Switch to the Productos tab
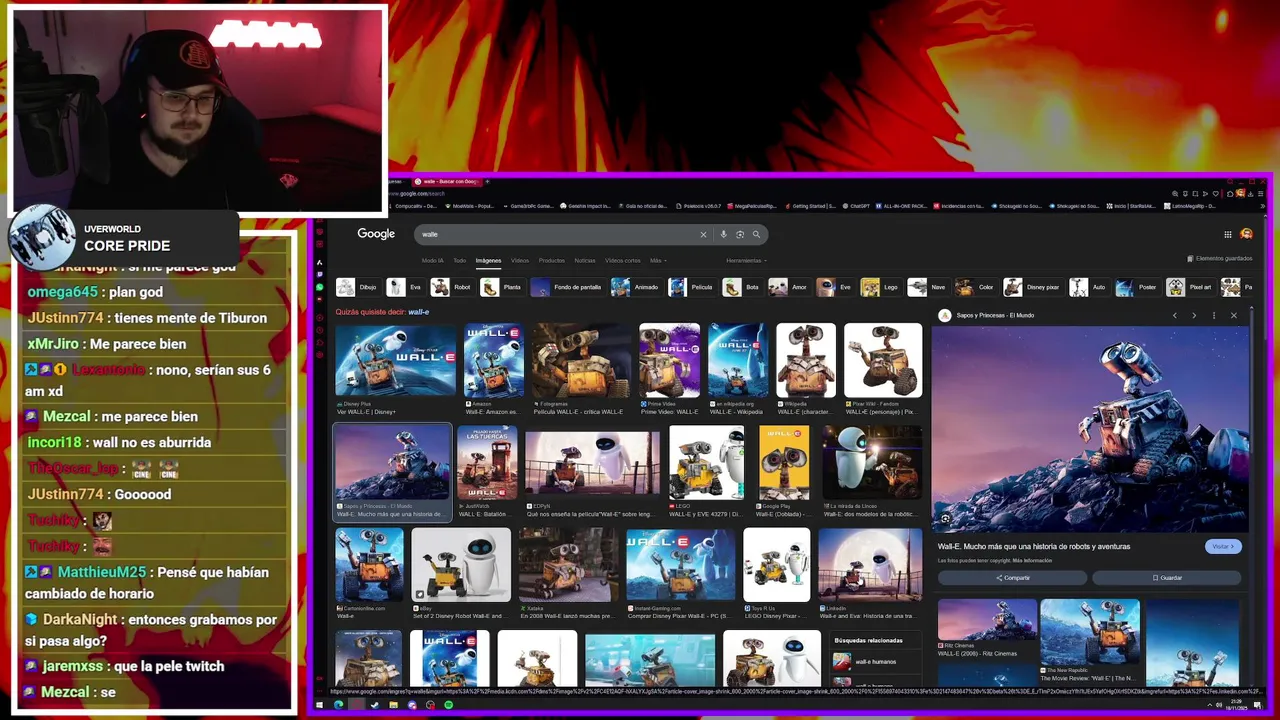Image resolution: width=1280 pixels, height=720 pixels. click(x=552, y=260)
